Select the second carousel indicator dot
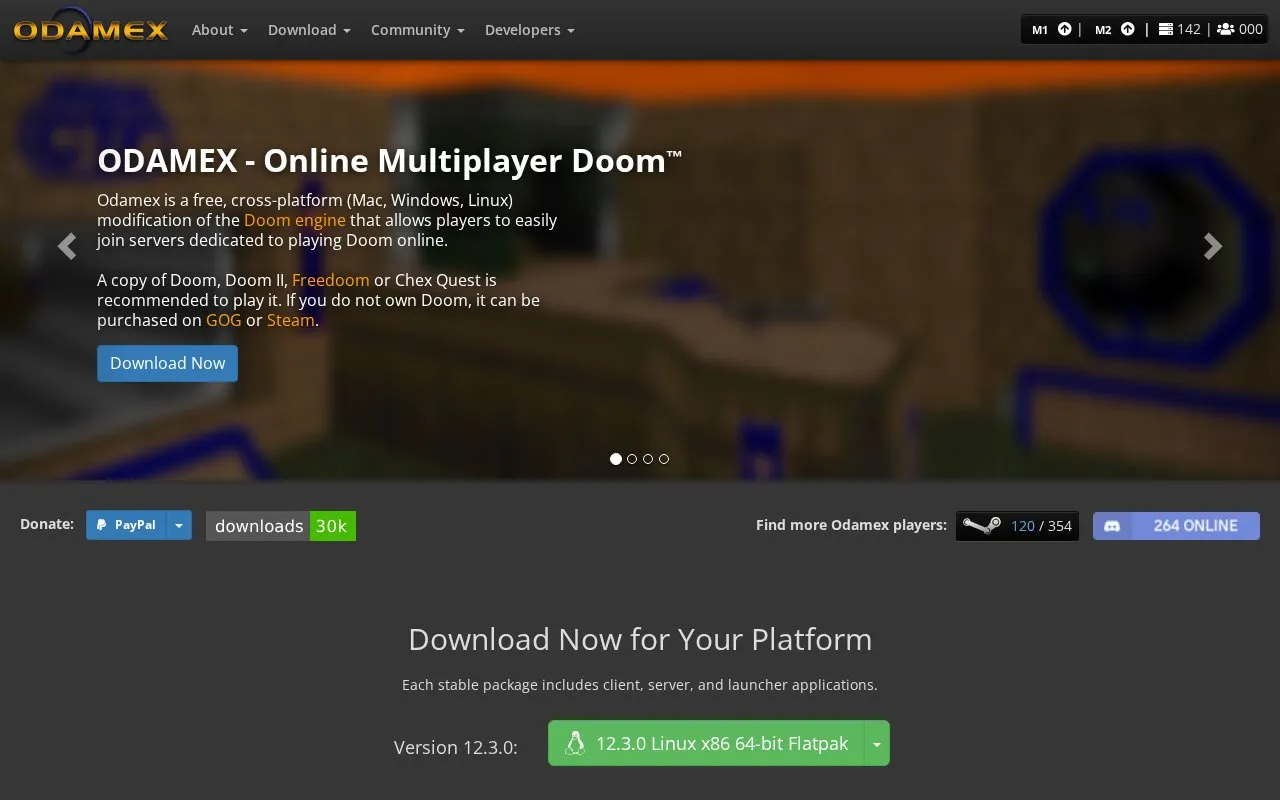 [x=632, y=459]
